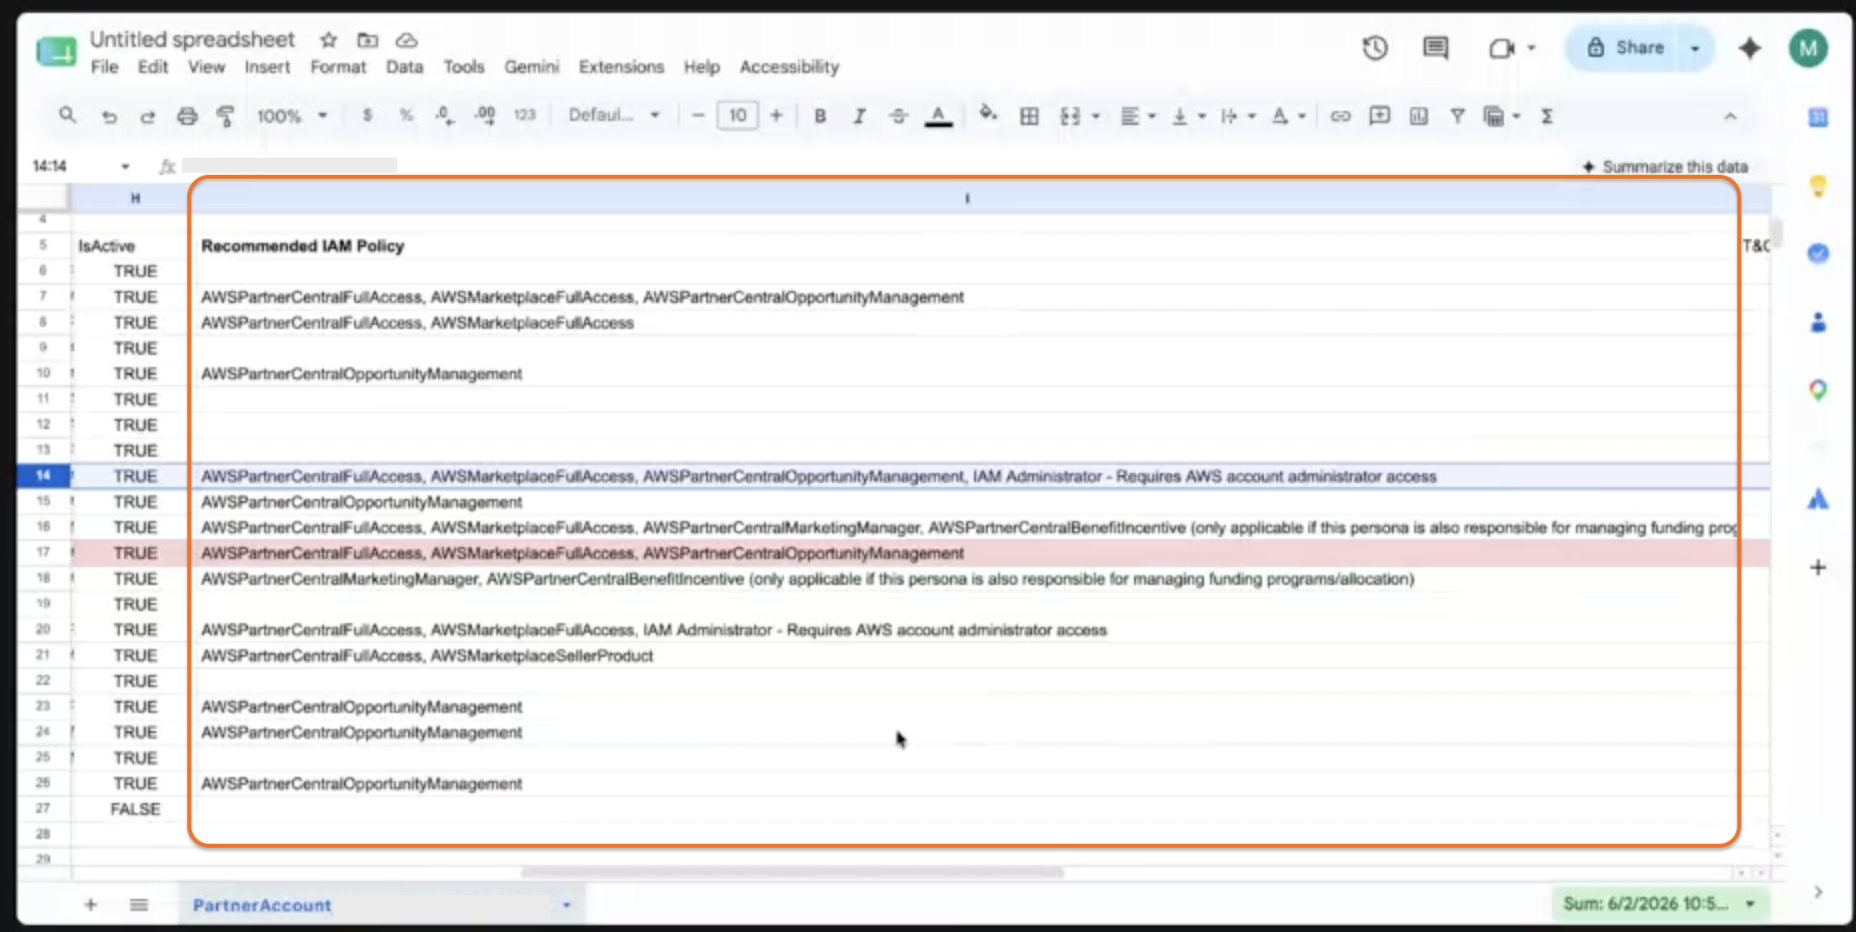The image size is (1856, 932).
Task: Move the spreadsheet to a folder
Action: [x=368, y=40]
